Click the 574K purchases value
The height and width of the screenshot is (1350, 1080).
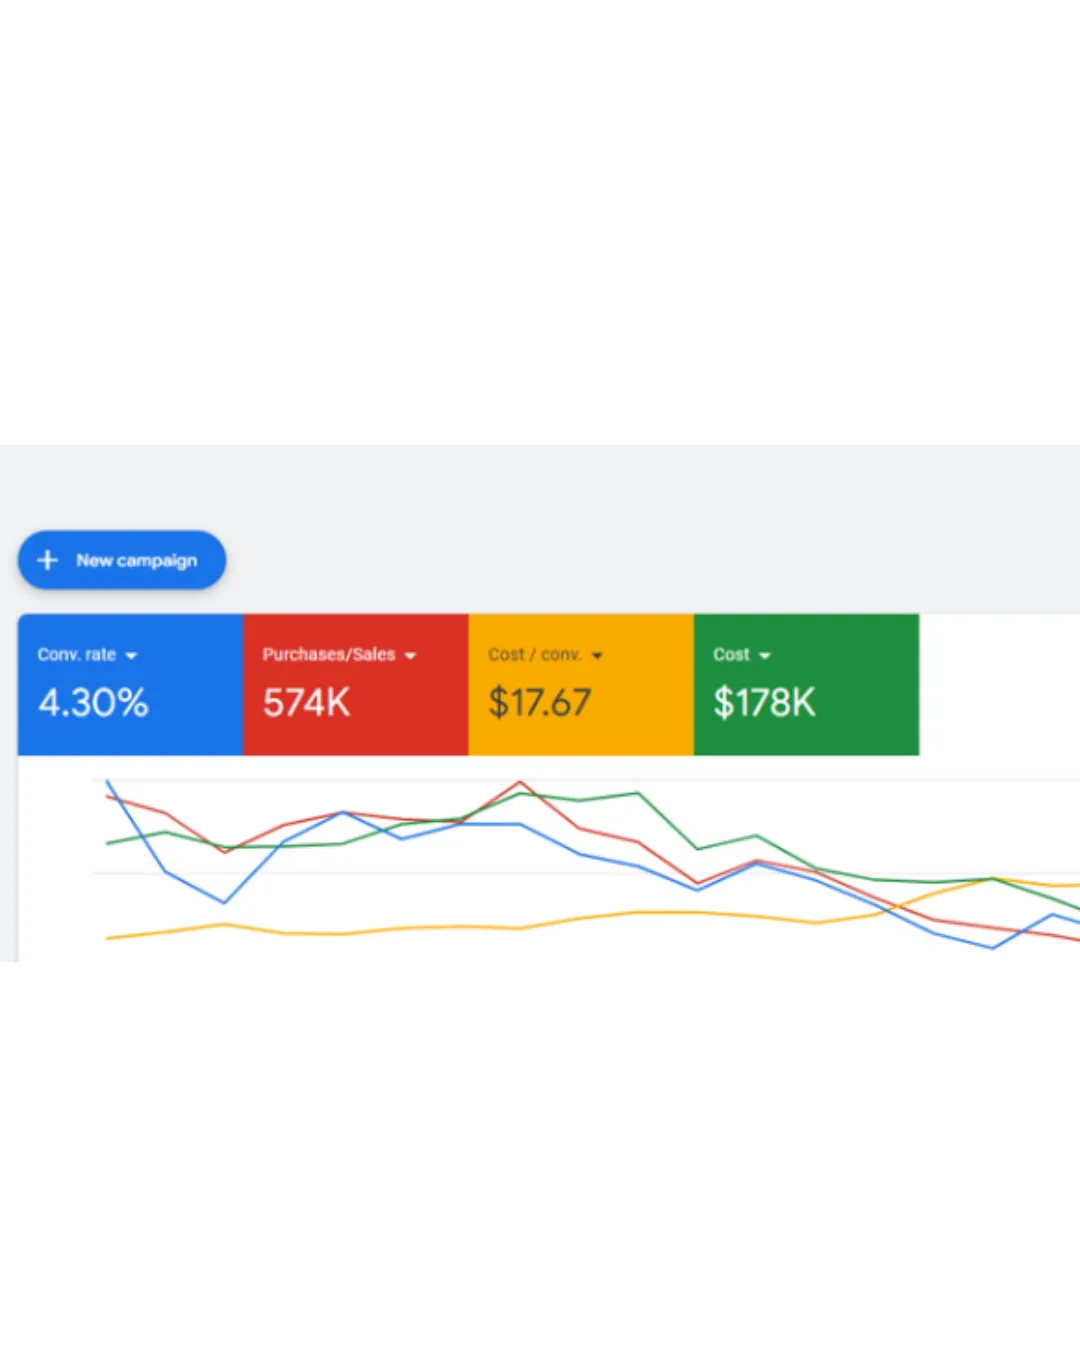coord(306,702)
